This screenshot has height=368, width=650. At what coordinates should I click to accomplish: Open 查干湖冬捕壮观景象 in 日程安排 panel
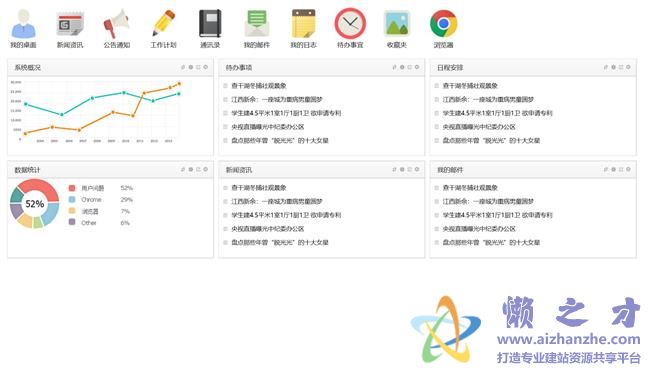pyautogui.click(x=470, y=86)
